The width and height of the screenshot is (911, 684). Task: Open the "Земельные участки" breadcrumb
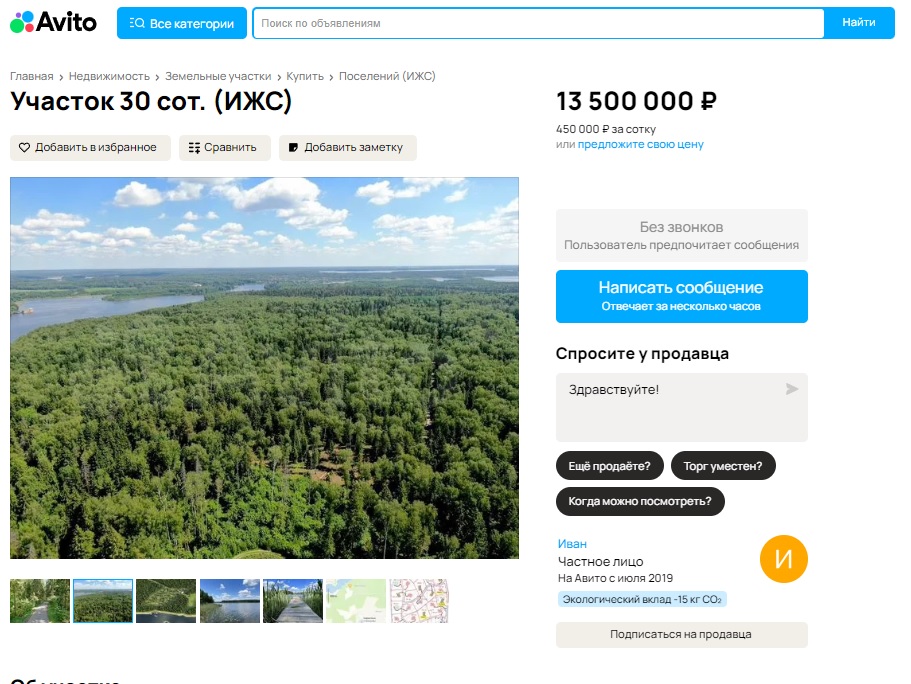click(218, 76)
